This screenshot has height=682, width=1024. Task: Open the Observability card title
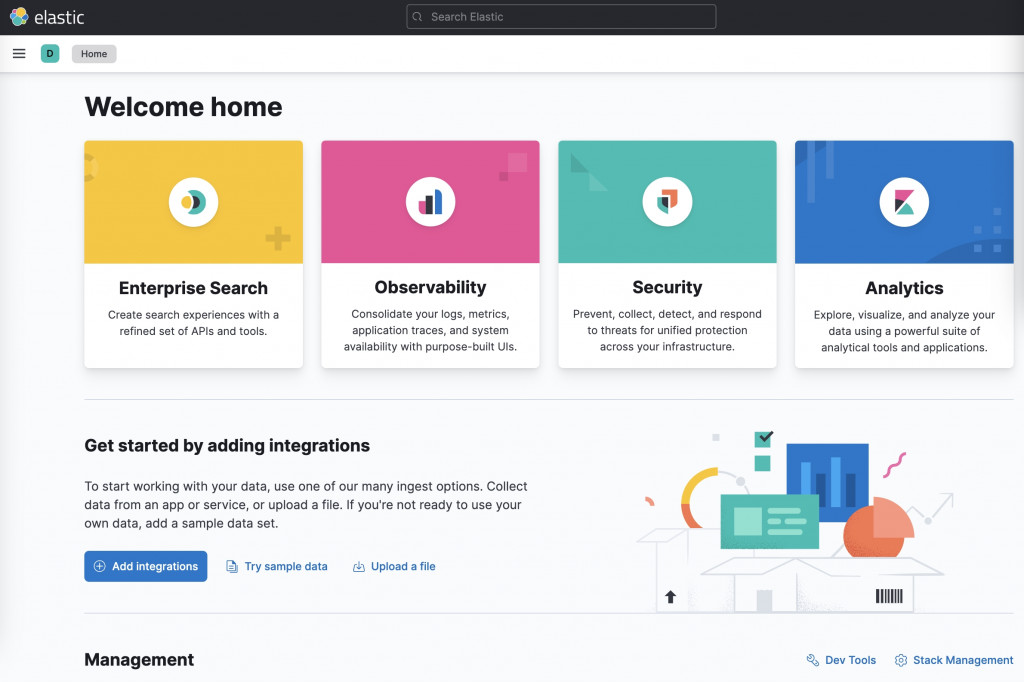(430, 287)
